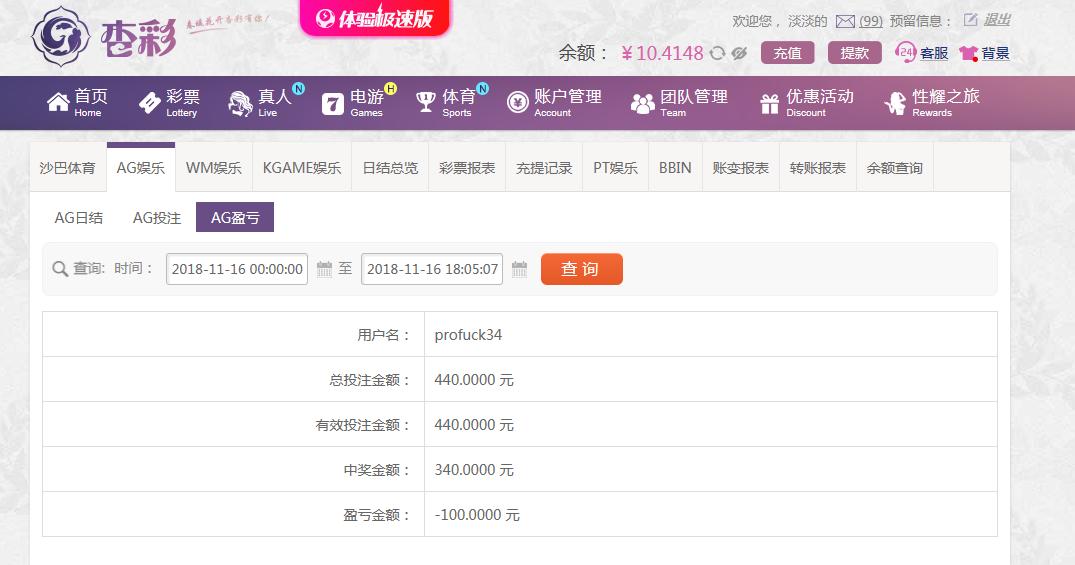This screenshot has height=565, width=1075.
Task: Open the 日结总览 tab
Action: pyautogui.click(x=390, y=168)
